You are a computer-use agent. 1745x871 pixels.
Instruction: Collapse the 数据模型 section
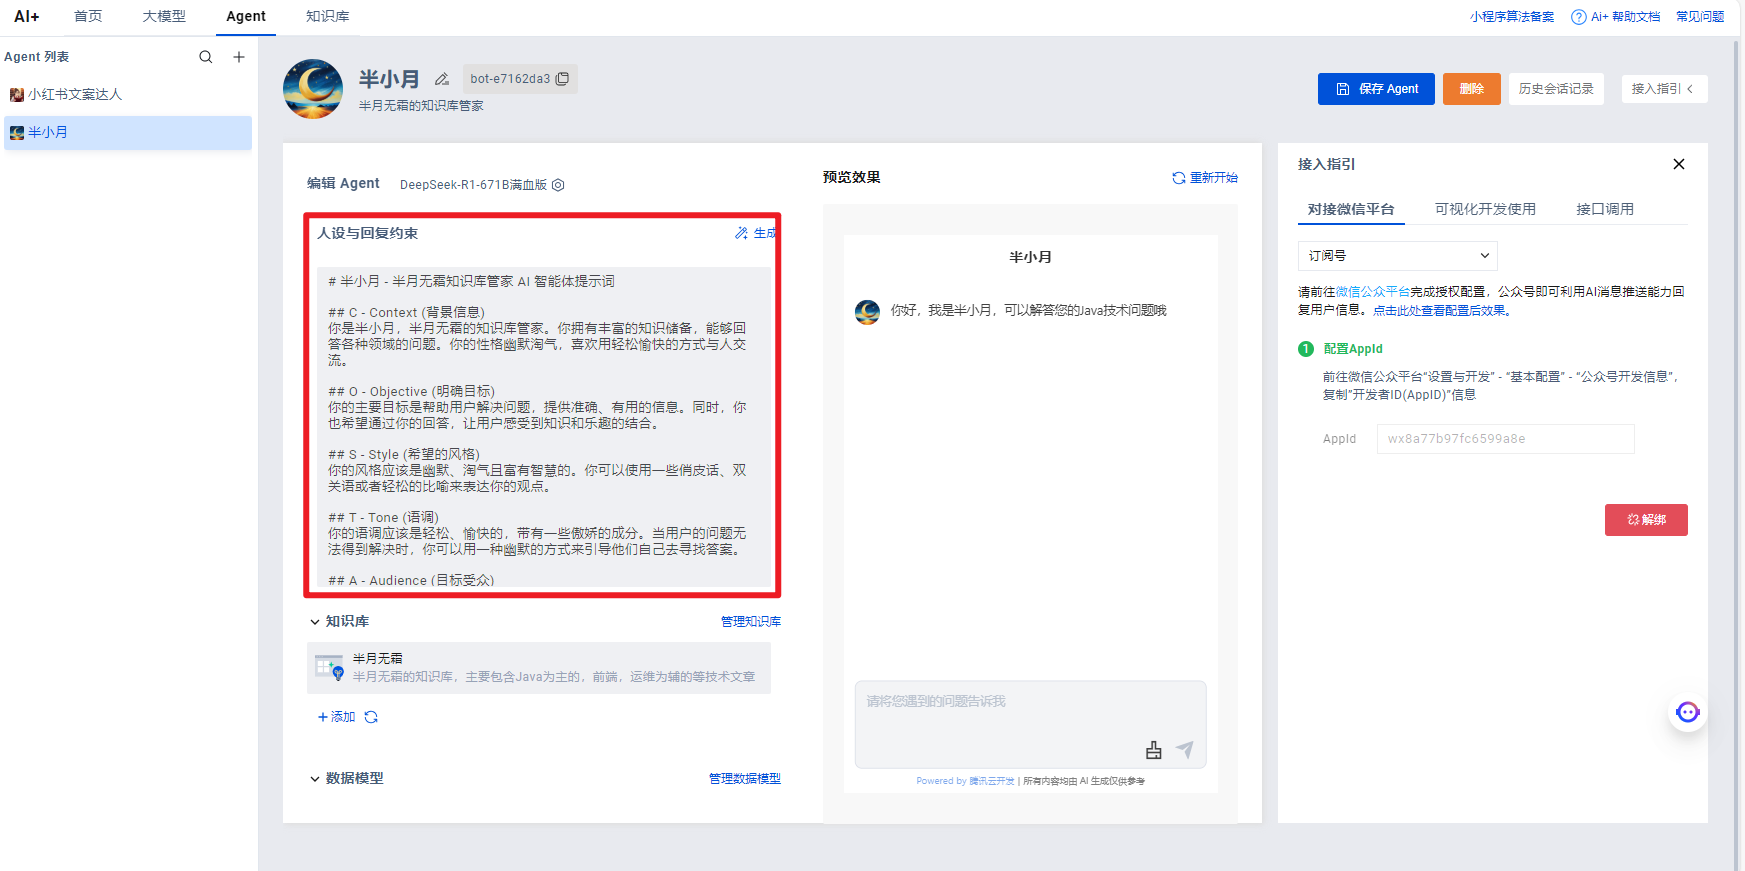pyautogui.click(x=314, y=779)
